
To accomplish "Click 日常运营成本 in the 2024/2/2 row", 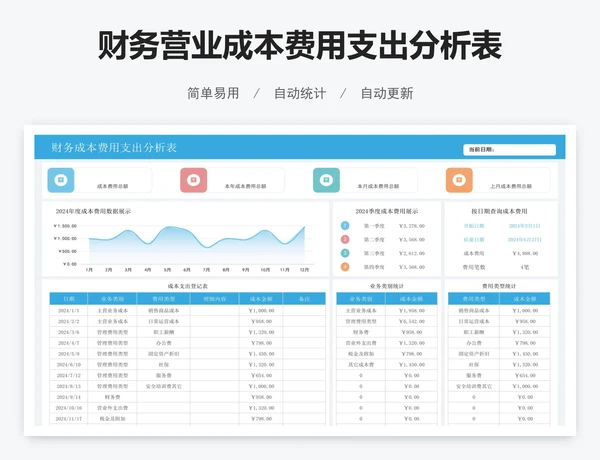I will click(164, 321).
